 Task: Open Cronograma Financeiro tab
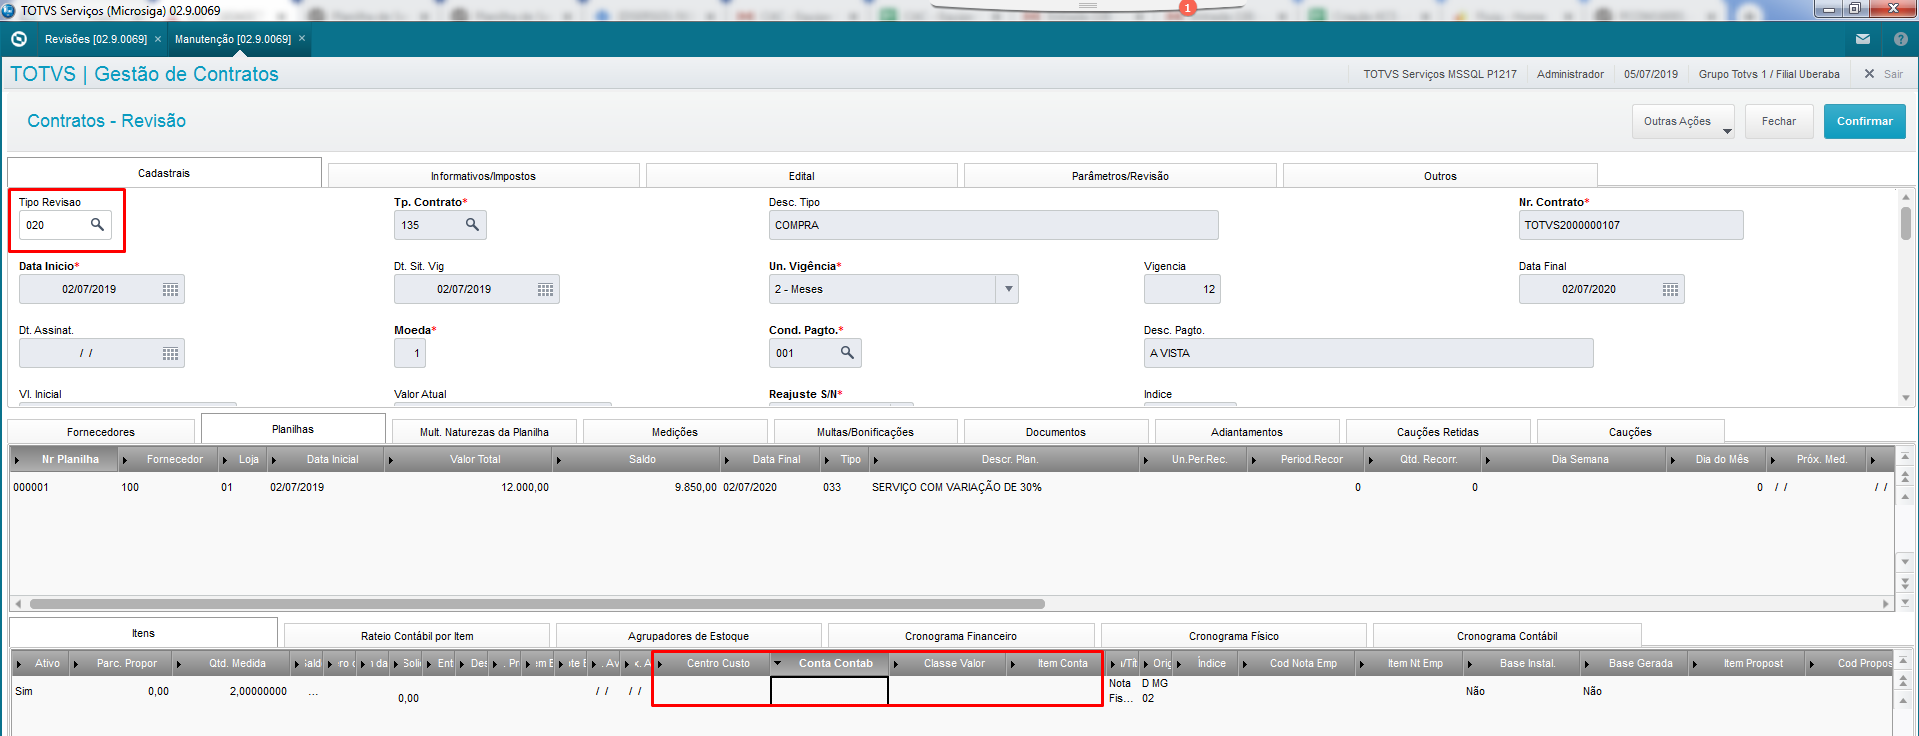click(x=961, y=636)
